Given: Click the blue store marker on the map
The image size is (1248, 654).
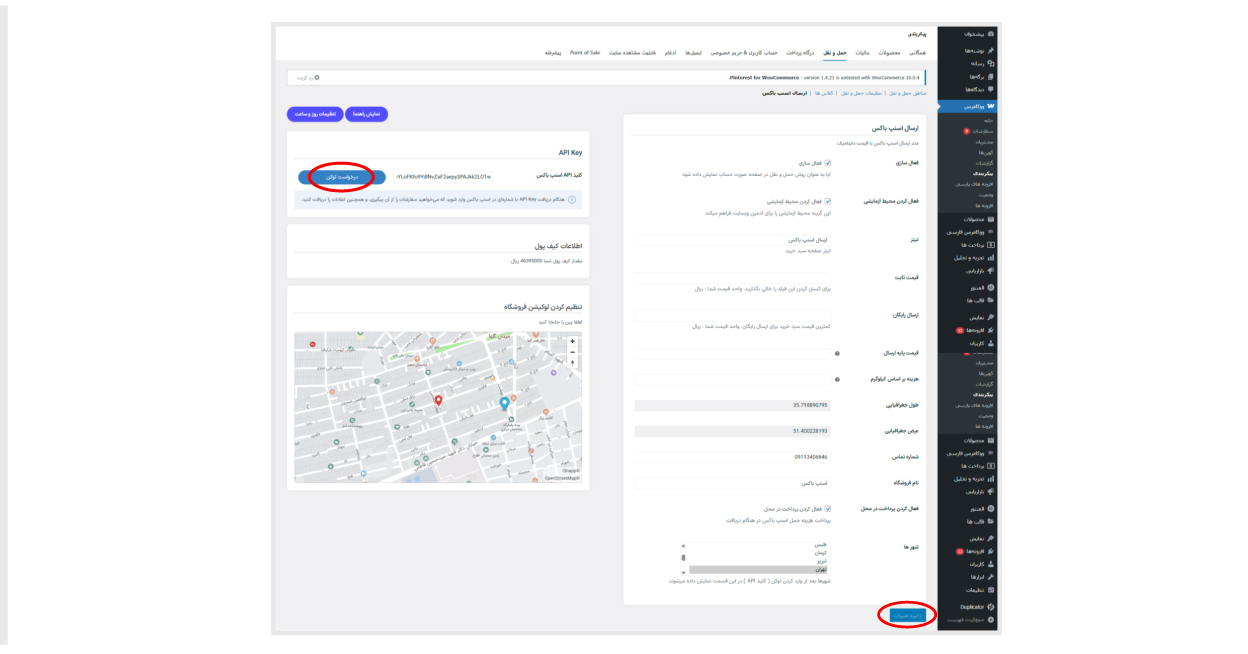Looking at the screenshot, I should pos(504,404).
